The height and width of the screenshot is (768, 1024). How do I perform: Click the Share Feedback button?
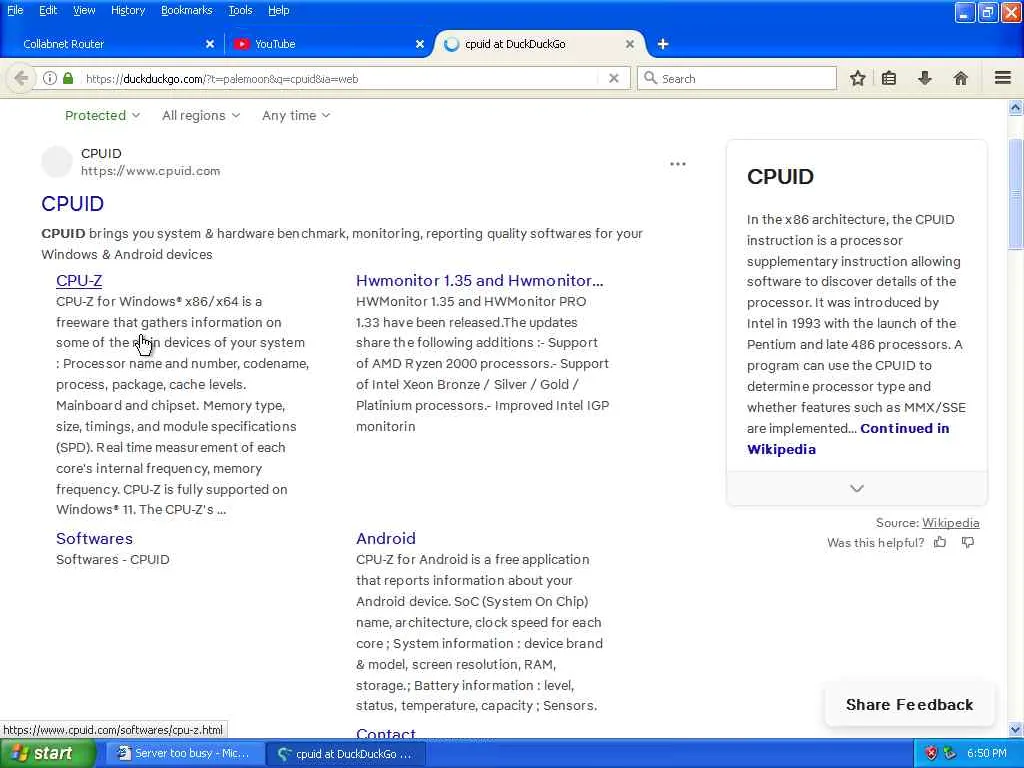(x=909, y=705)
